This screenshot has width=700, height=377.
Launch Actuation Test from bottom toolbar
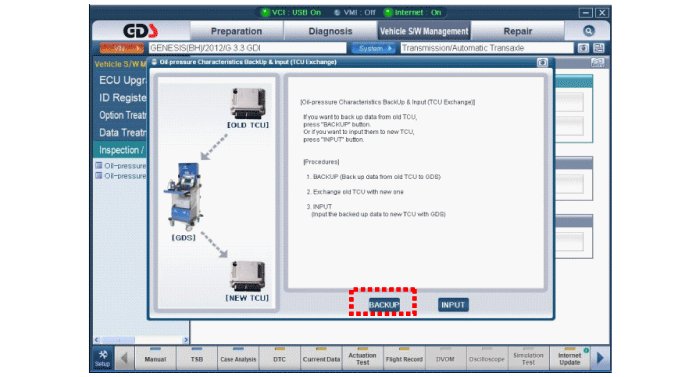click(362, 358)
